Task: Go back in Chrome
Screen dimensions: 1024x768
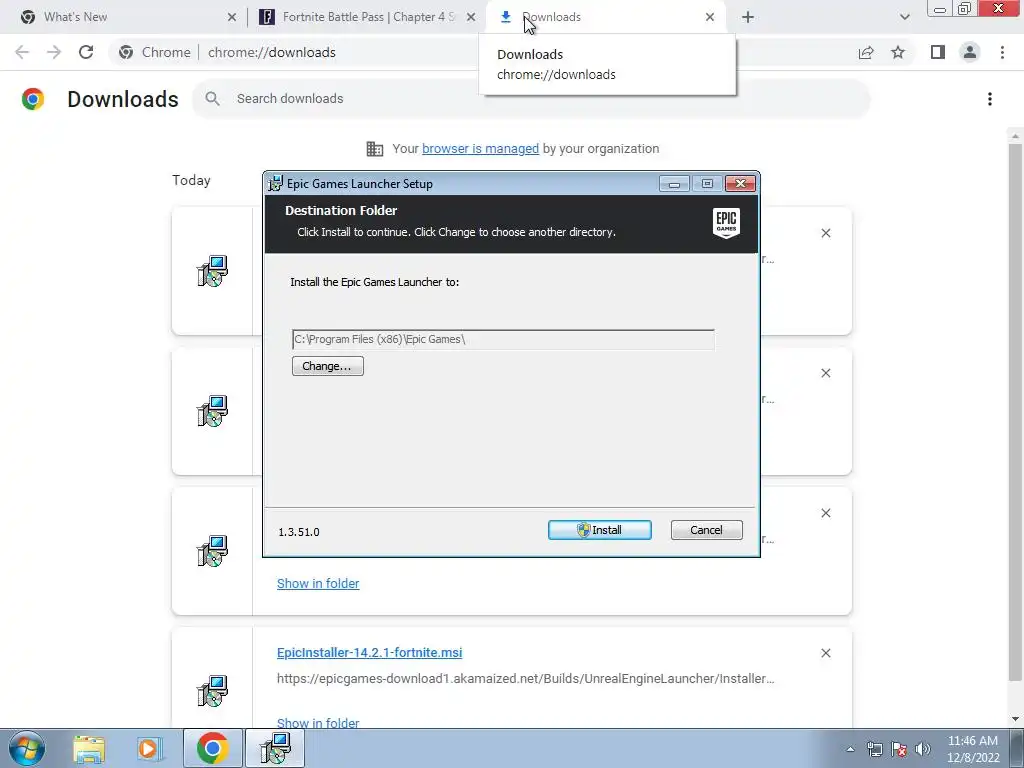Action: pyautogui.click(x=22, y=52)
